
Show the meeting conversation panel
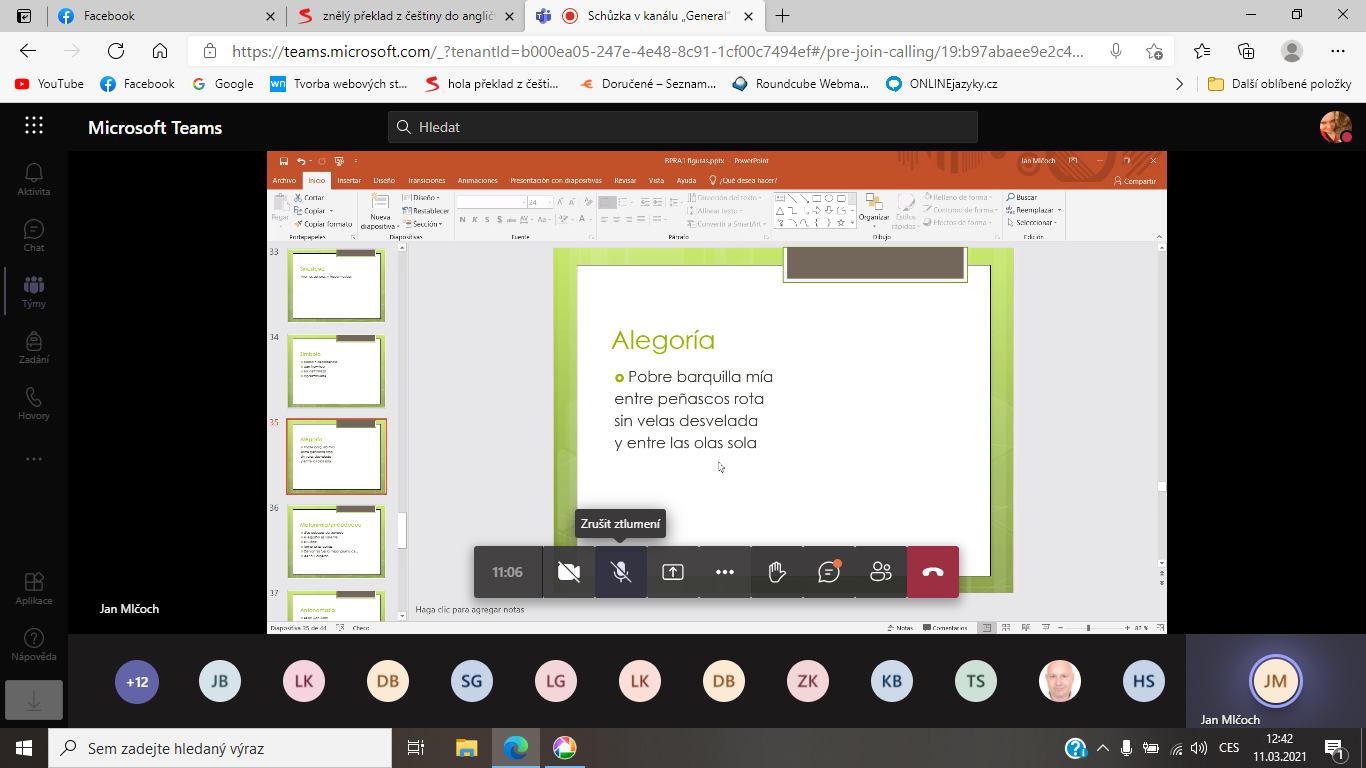[829, 572]
